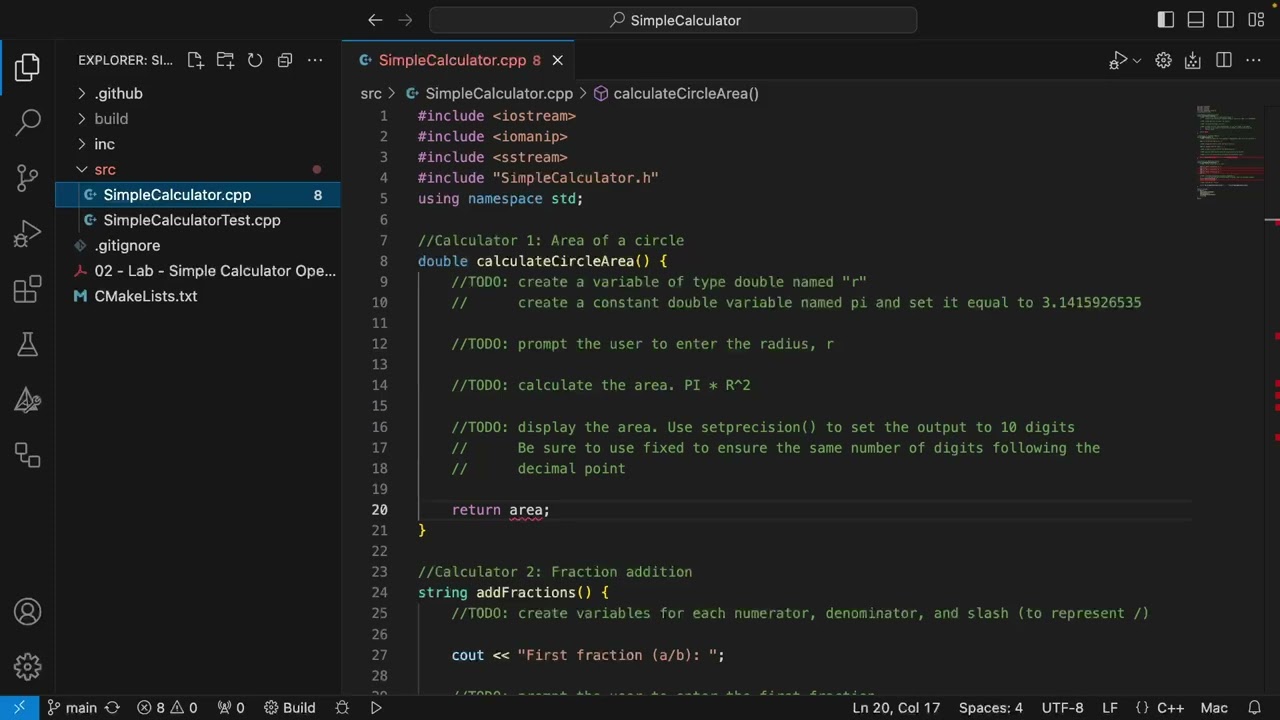
Task: Change end of line sequence LF
Action: point(1110,707)
